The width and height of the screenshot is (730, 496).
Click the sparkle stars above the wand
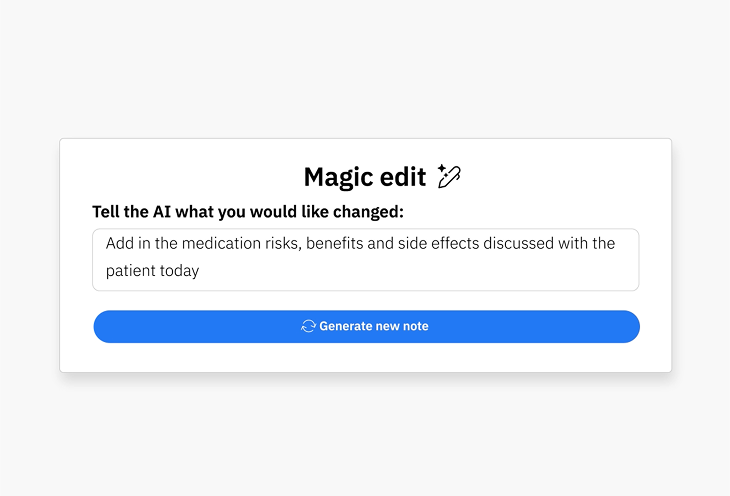click(442, 169)
